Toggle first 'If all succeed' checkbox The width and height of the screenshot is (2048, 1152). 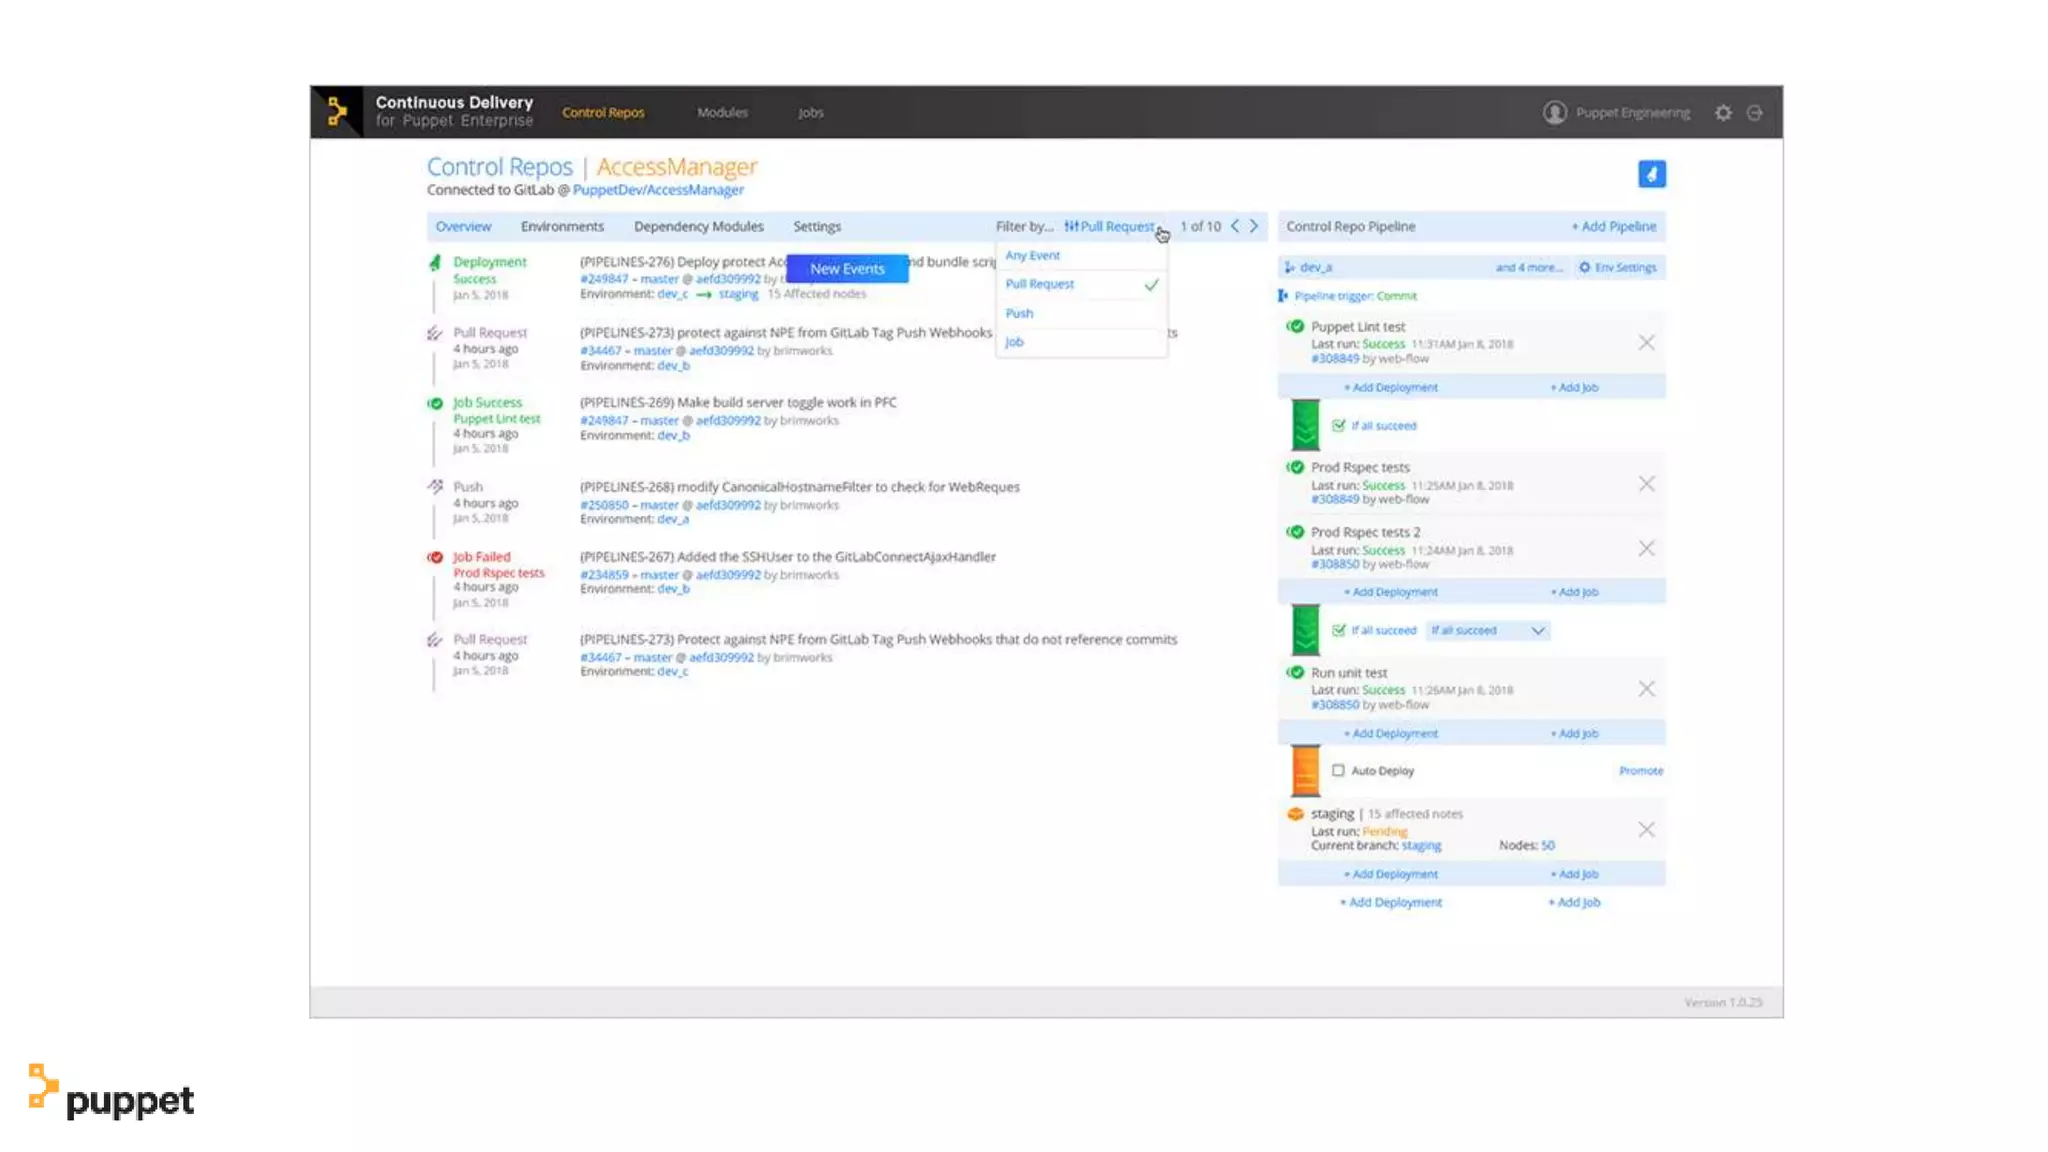[1338, 426]
